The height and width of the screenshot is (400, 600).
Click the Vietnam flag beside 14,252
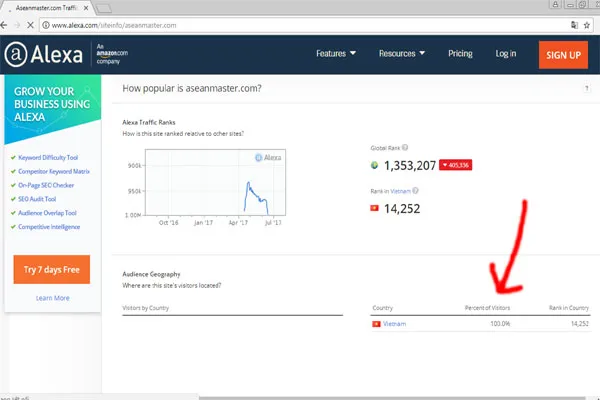pos(374,208)
